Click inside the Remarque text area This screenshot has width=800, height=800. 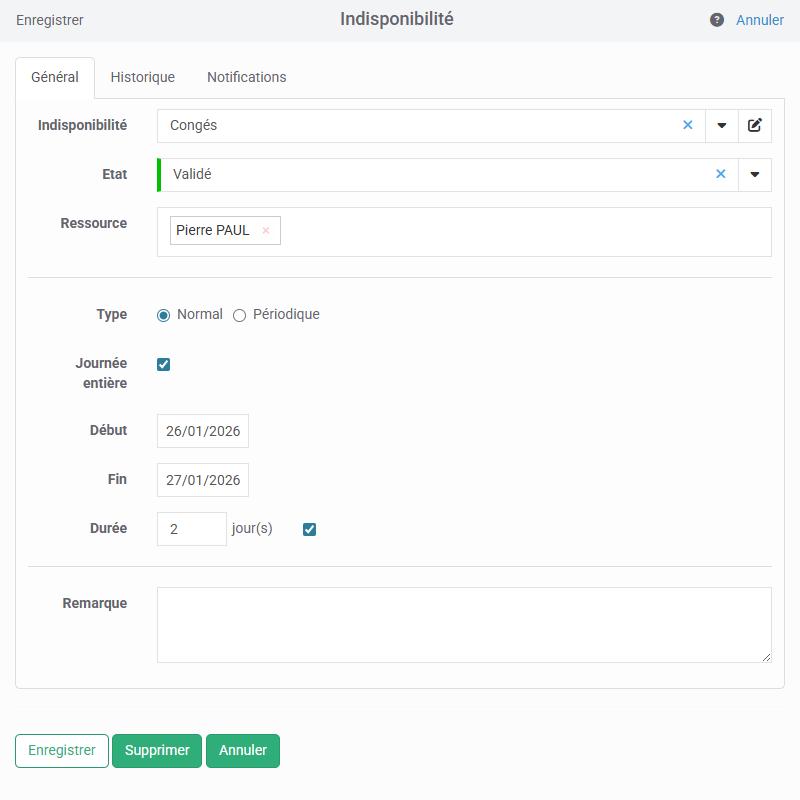click(x=464, y=624)
